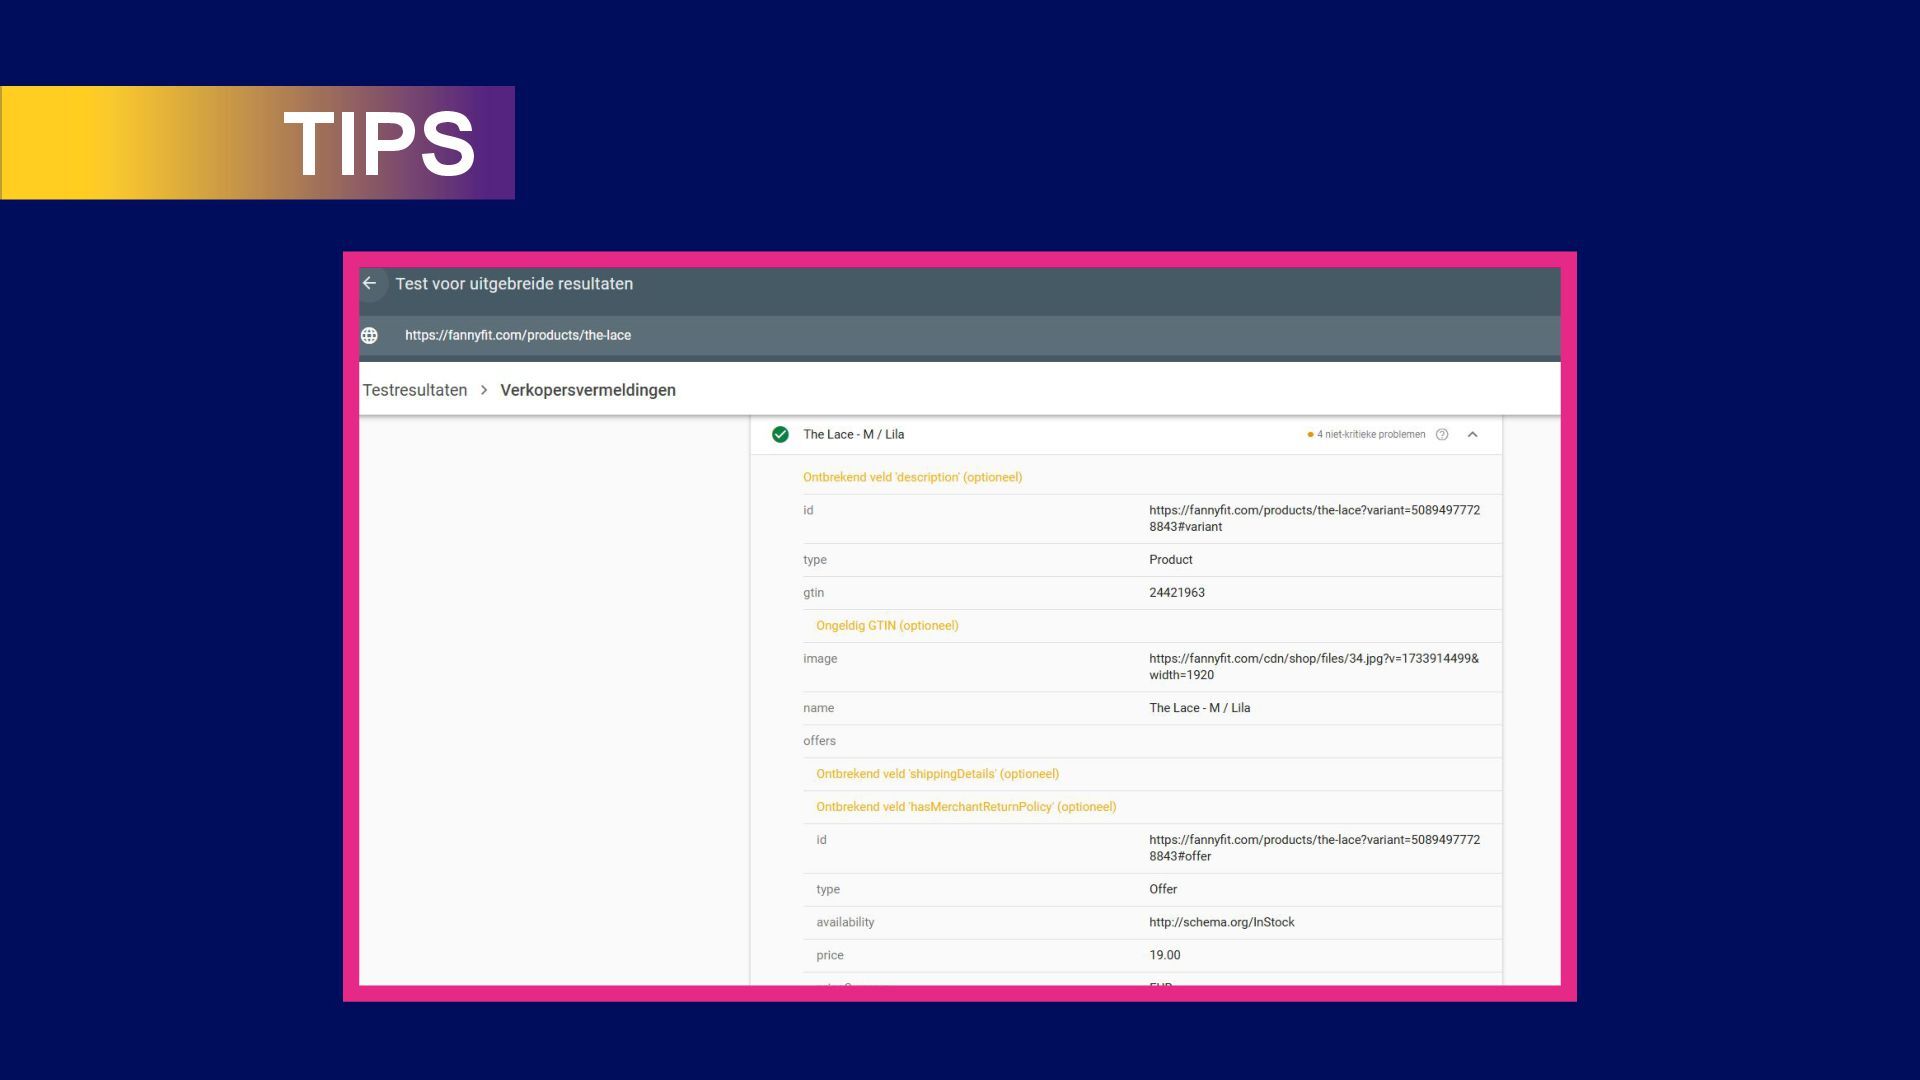Click the variant id URL value
Viewport: 1920px width, 1080px height.
point(1313,519)
